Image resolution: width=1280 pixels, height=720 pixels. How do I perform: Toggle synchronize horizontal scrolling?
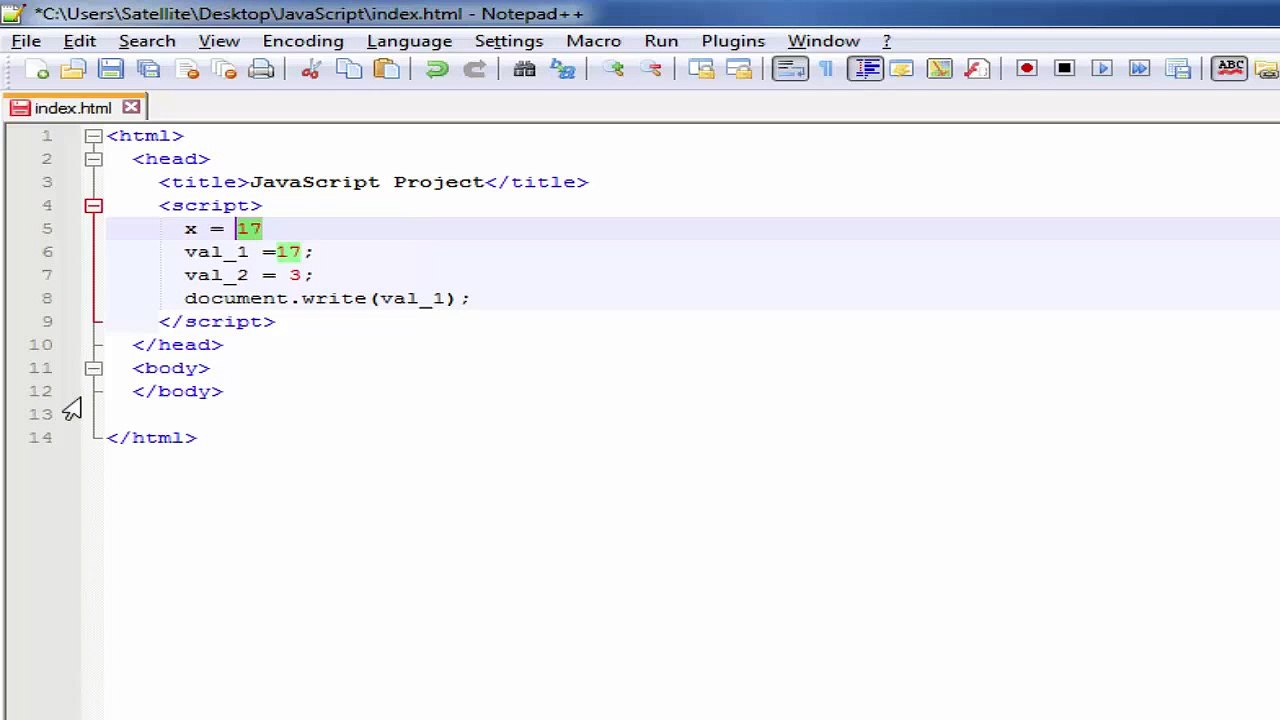click(739, 69)
